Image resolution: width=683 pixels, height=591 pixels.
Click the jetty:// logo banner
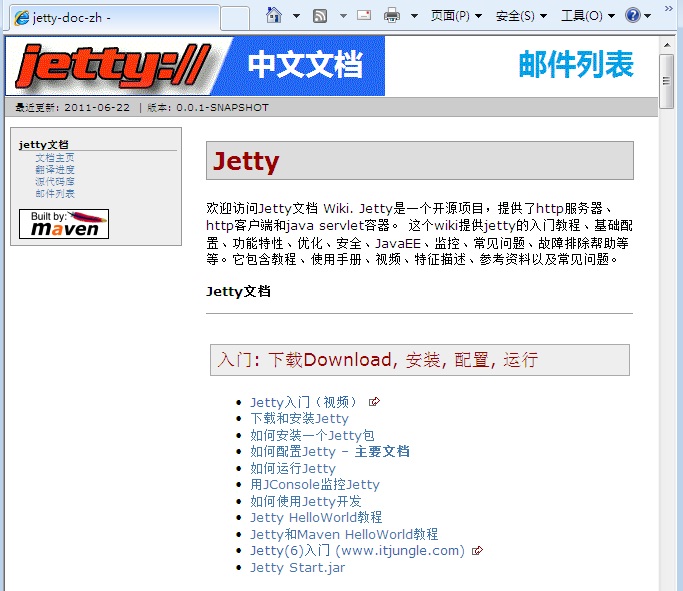(x=195, y=66)
